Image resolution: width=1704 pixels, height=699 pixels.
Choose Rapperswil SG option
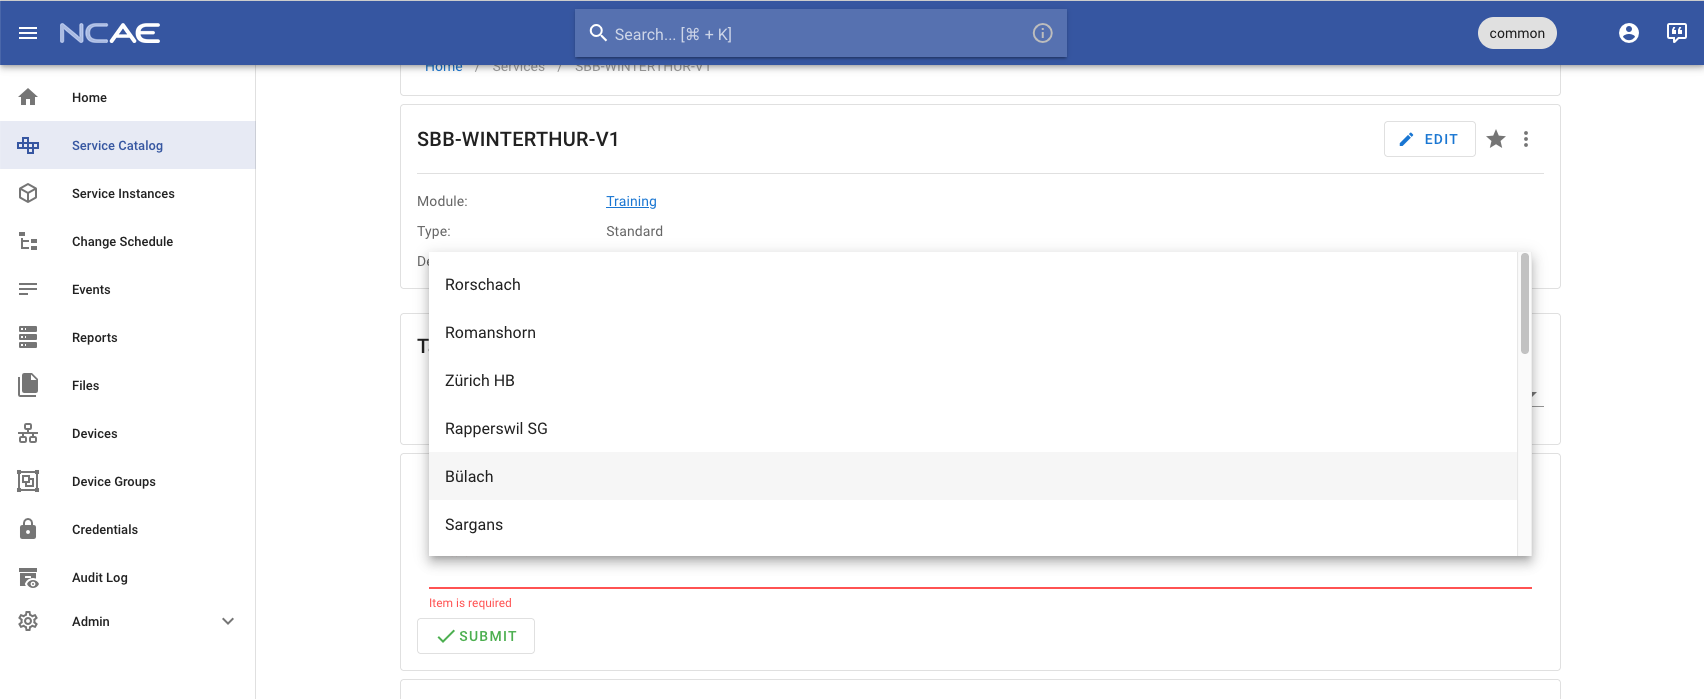coord(973,428)
